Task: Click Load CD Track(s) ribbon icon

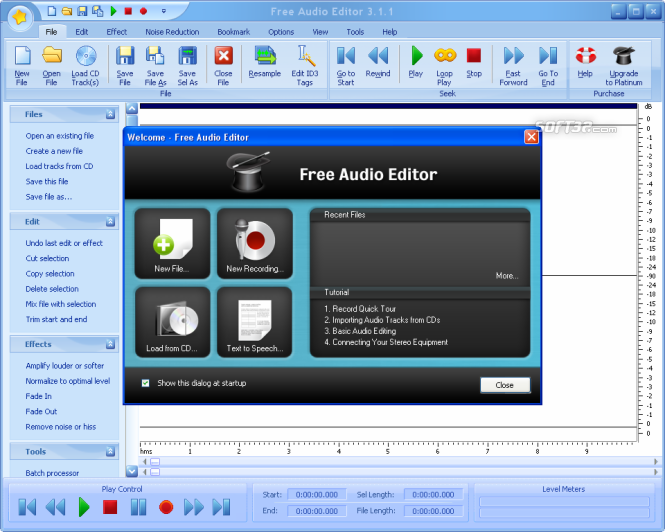Action: coord(85,66)
